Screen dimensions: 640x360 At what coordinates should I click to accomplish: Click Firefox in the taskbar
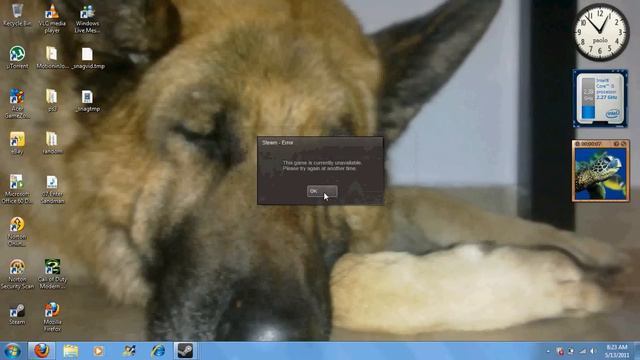41,351
